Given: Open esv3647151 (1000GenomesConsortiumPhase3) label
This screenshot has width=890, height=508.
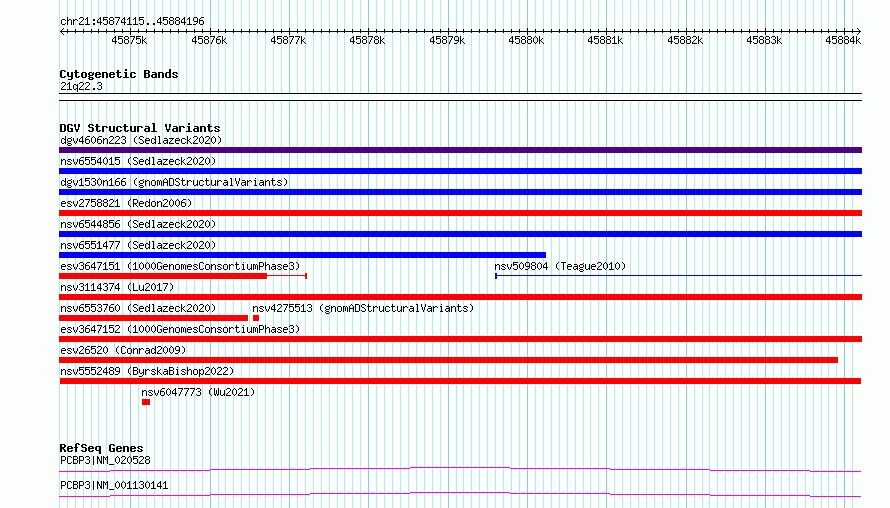Looking at the screenshot, I should tap(180, 266).
